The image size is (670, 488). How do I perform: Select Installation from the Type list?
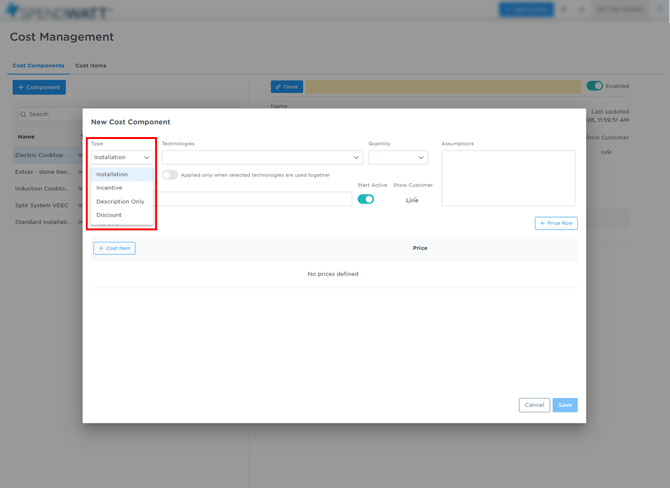112,174
